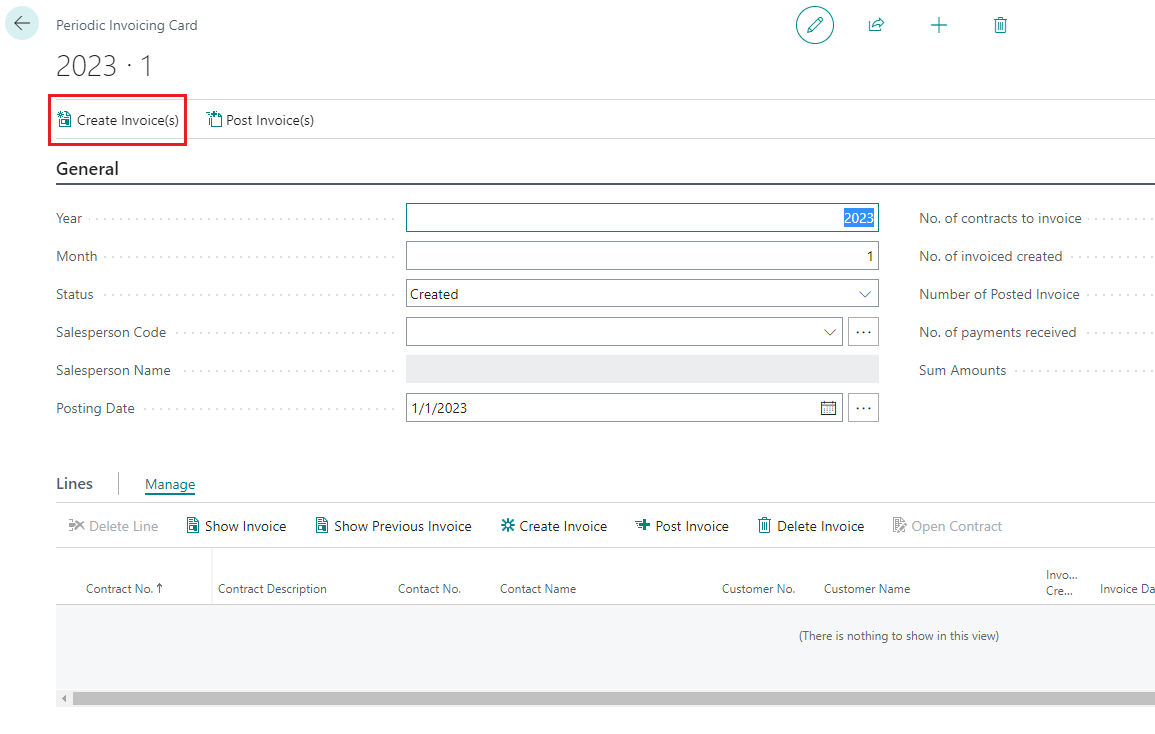Click ellipsis button beside Posting Date
This screenshot has height=734, width=1155.
[863, 408]
